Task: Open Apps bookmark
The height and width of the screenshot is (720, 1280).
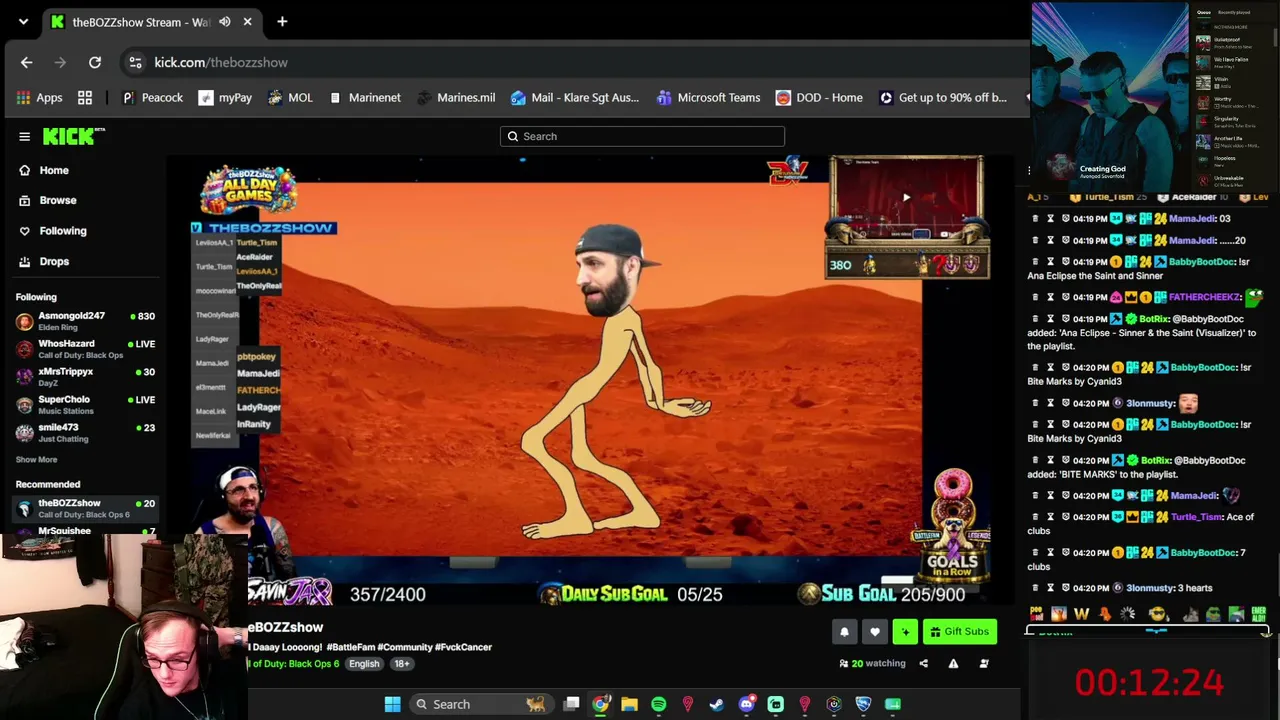Action: 39,98
